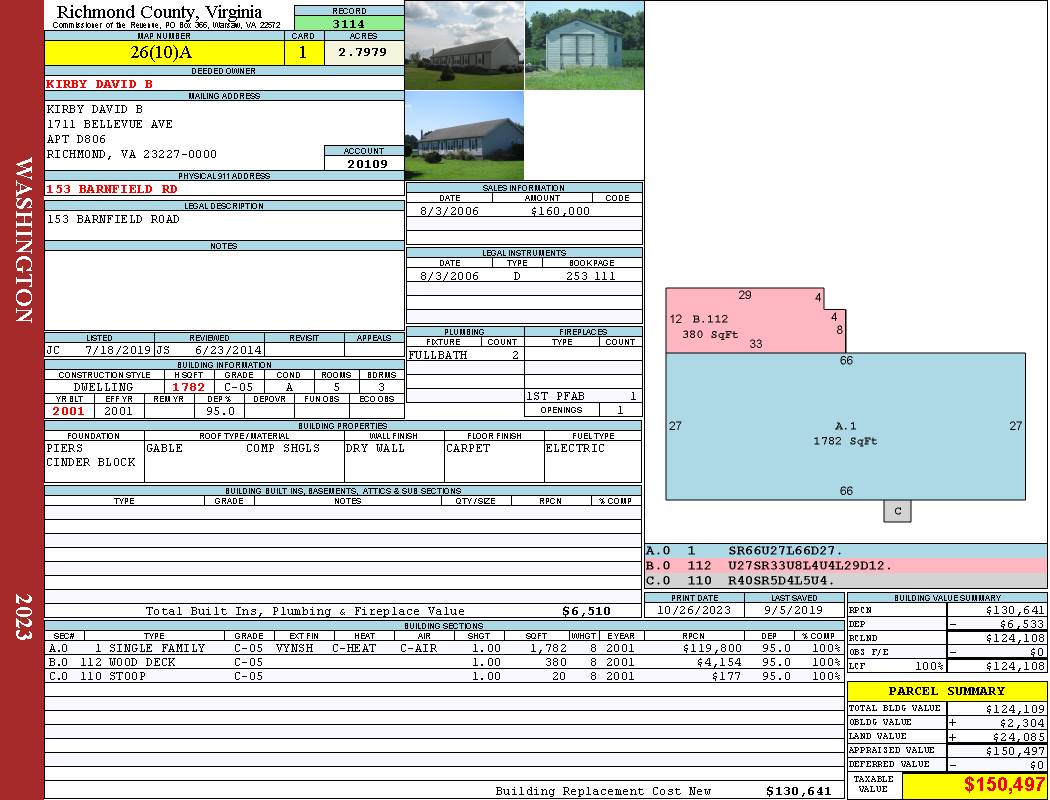The height and width of the screenshot is (800, 1050).
Task: Open the house front photo thumbnail
Action: click(464, 45)
